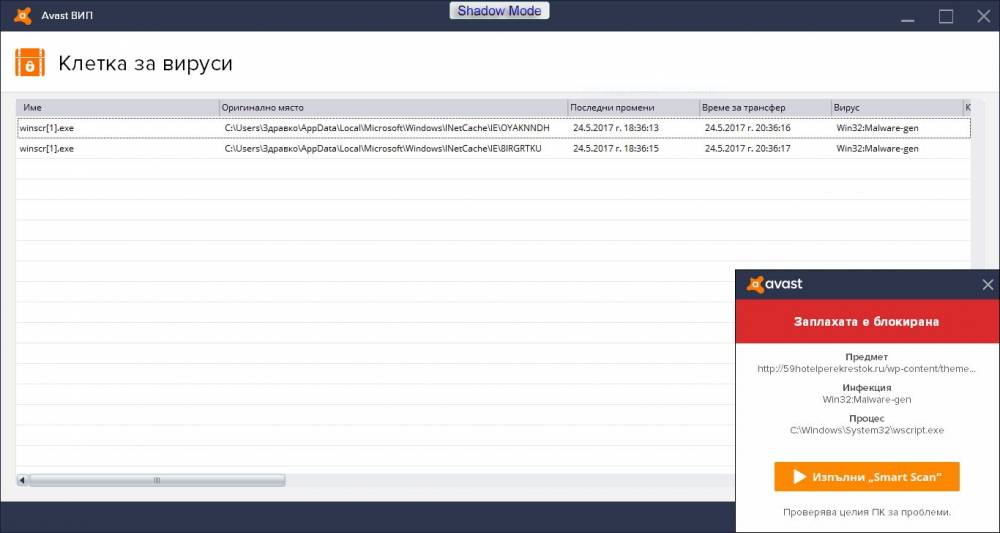This screenshot has width=1000, height=533.
Task: Click transfer time 24.5.2017 г. 20:36:17
Action: (747, 149)
